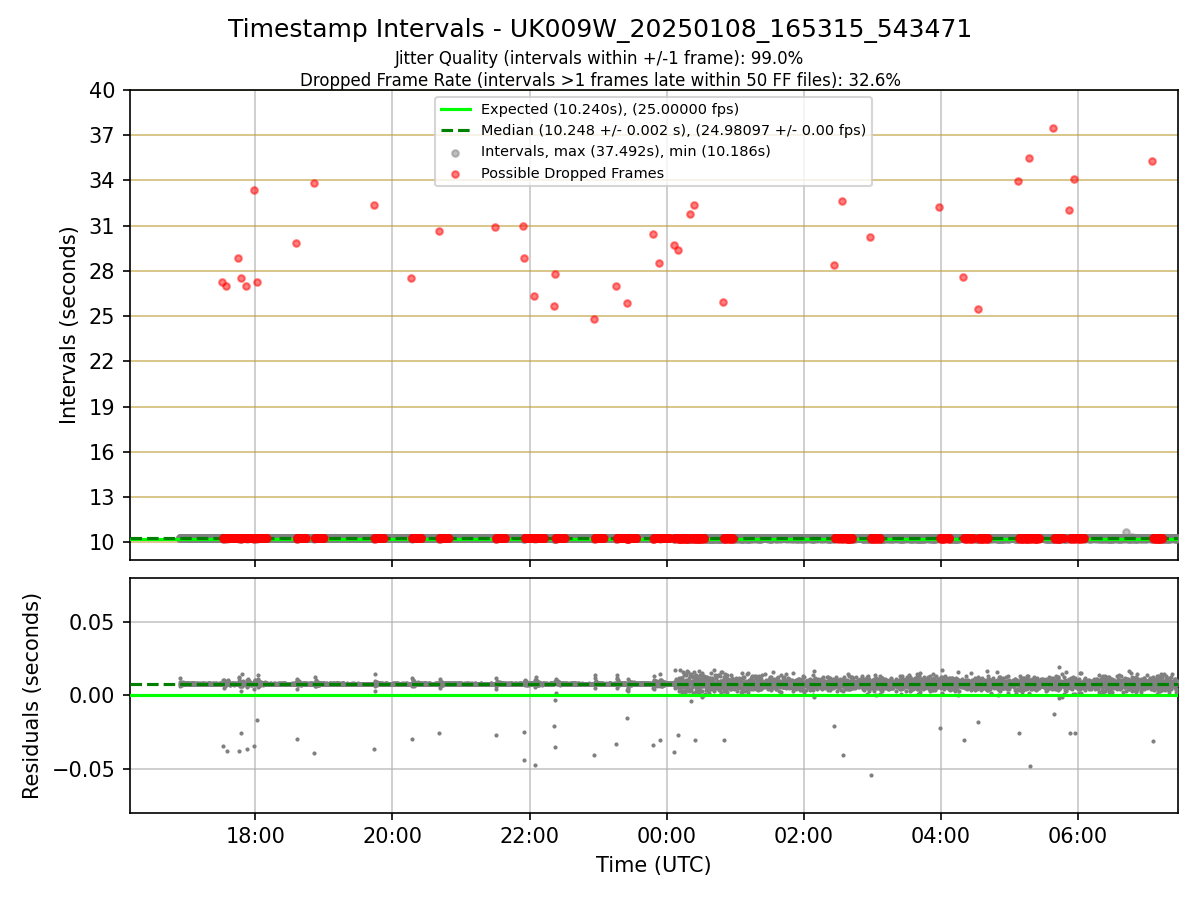Viewport: 1200px width, 900px height.
Task: Select the 'Dropped Frame Rate' 32.6% subtitle line
Action: click(600, 80)
